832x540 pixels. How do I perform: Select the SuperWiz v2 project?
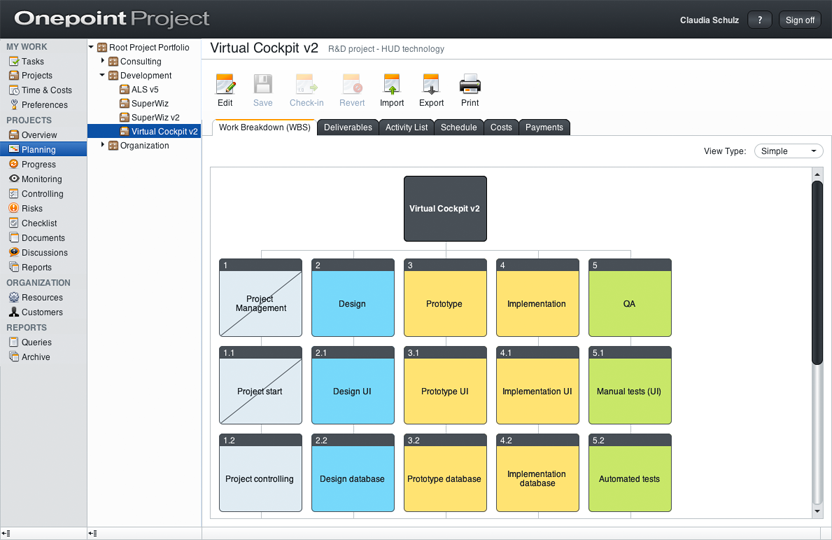(x=155, y=117)
